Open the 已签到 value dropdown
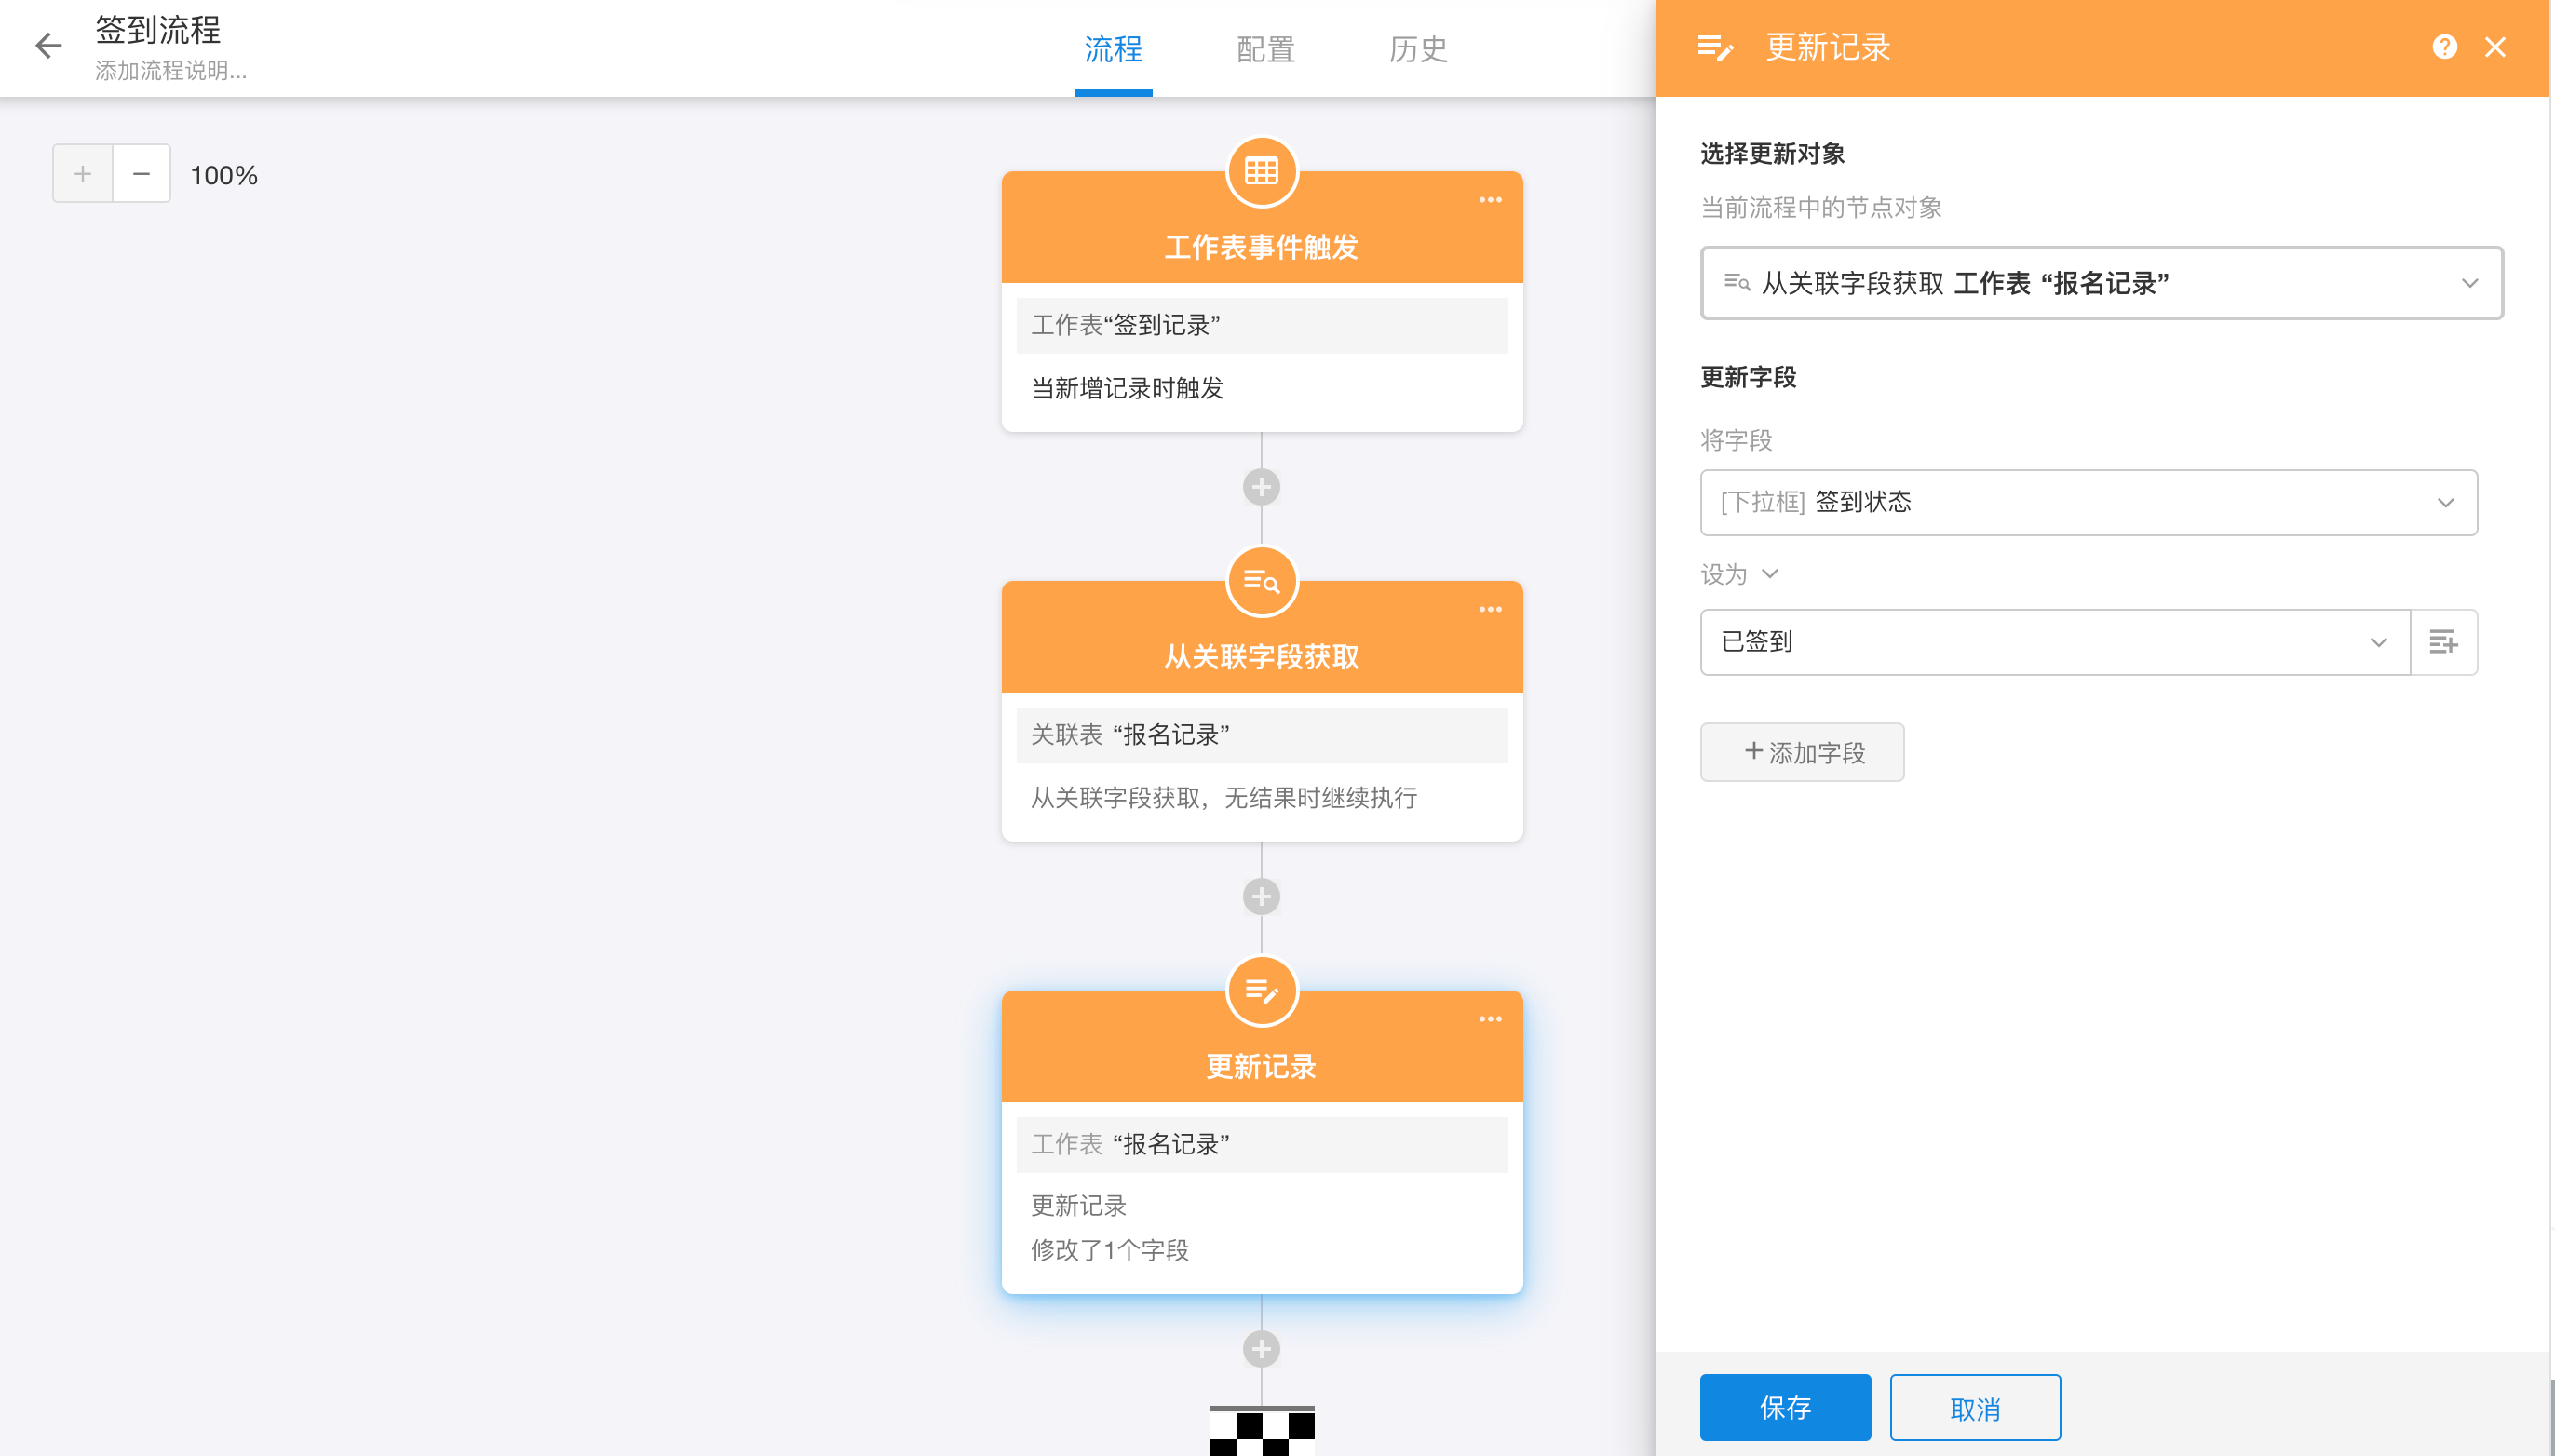The height and width of the screenshot is (1456, 2555). 2378,642
